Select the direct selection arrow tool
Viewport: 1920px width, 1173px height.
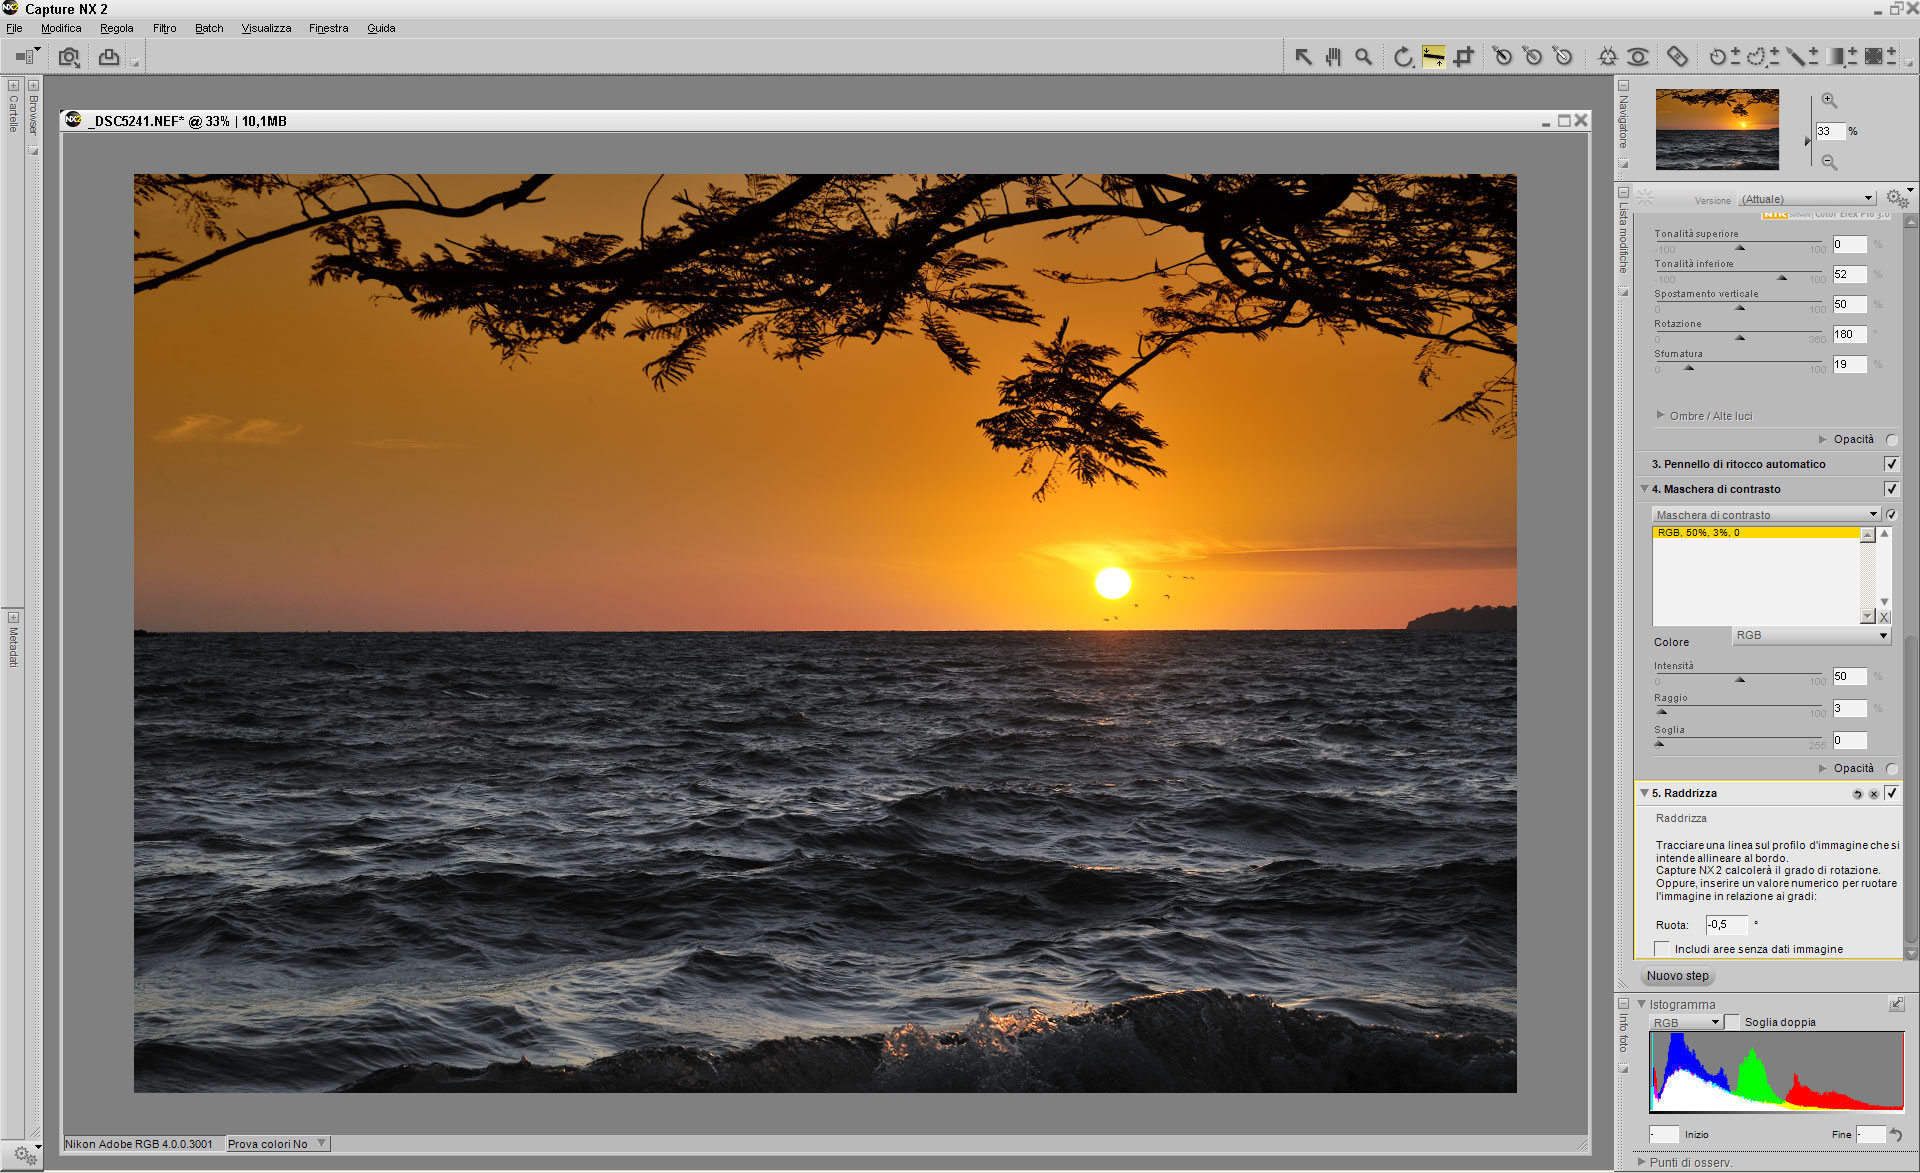(1303, 57)
